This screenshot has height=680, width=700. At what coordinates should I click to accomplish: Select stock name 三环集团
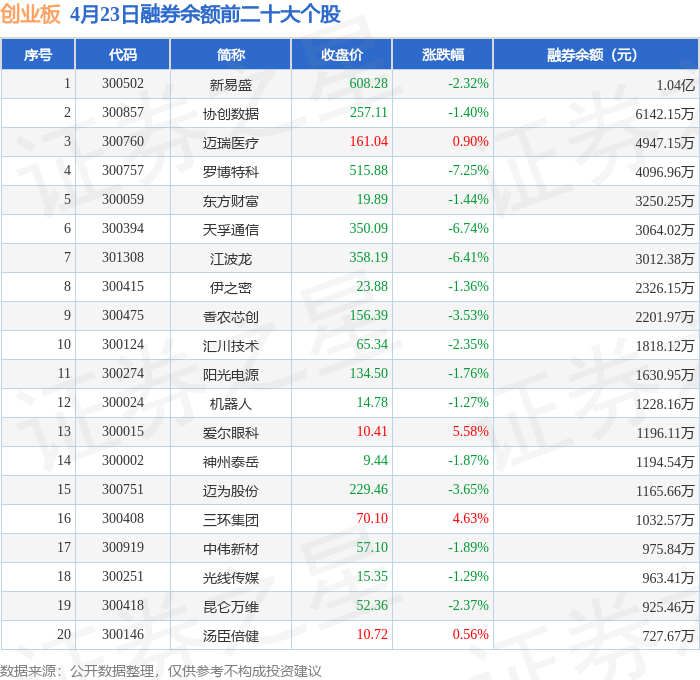[231, 520]
